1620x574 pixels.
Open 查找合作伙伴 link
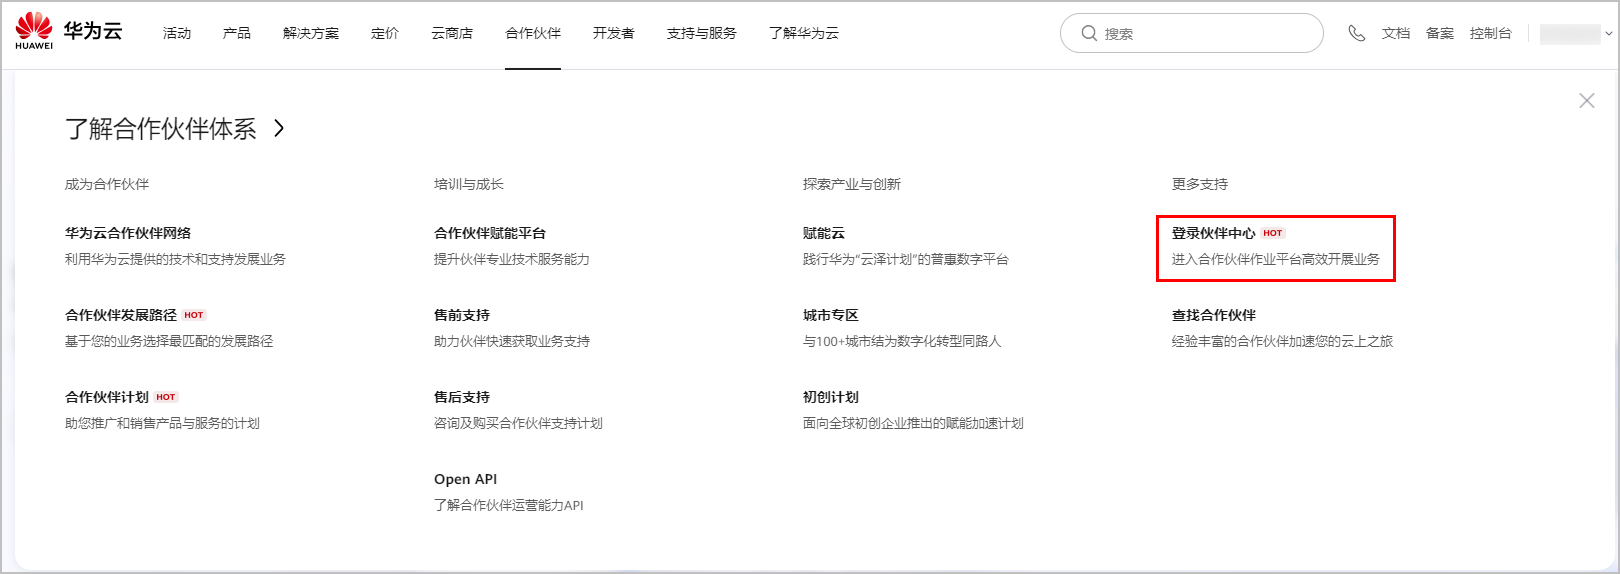(x=1214, y=315)
